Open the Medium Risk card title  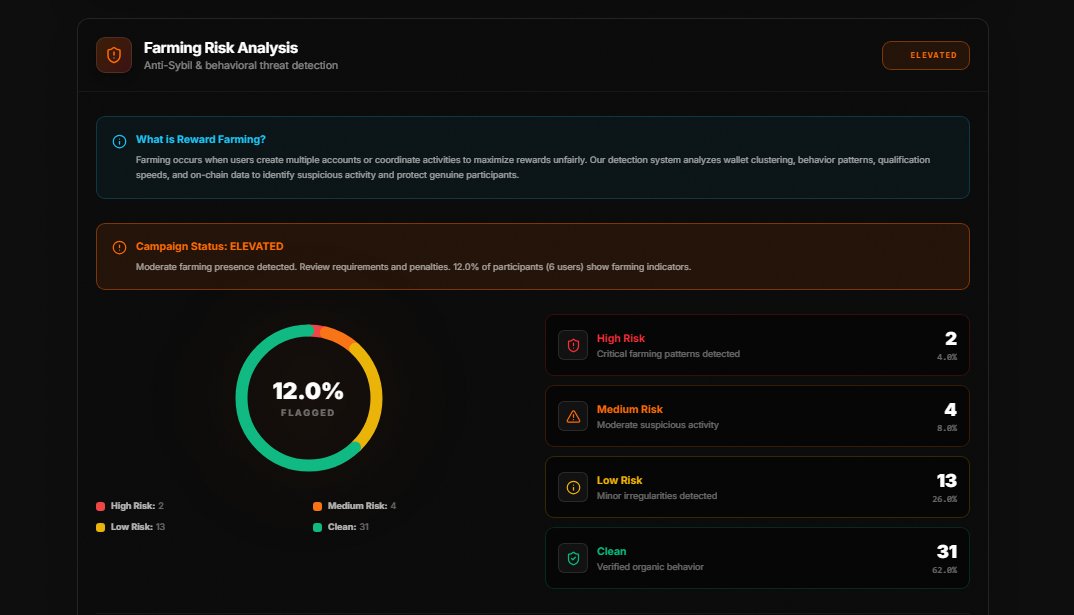point(629,409)
